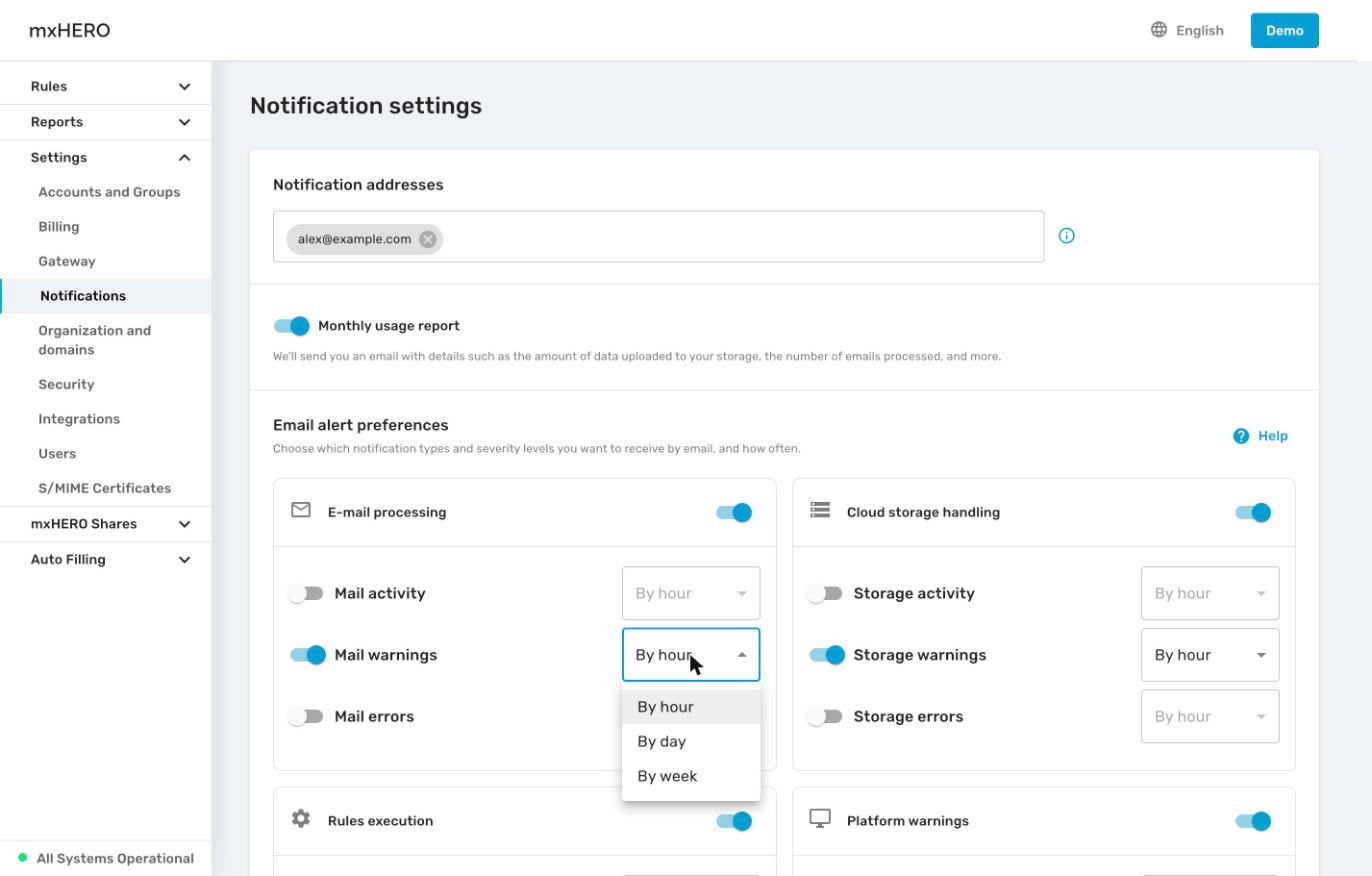Click the mxHERO logo
The height and width of the screenshot is (876, 1372).
70,30
